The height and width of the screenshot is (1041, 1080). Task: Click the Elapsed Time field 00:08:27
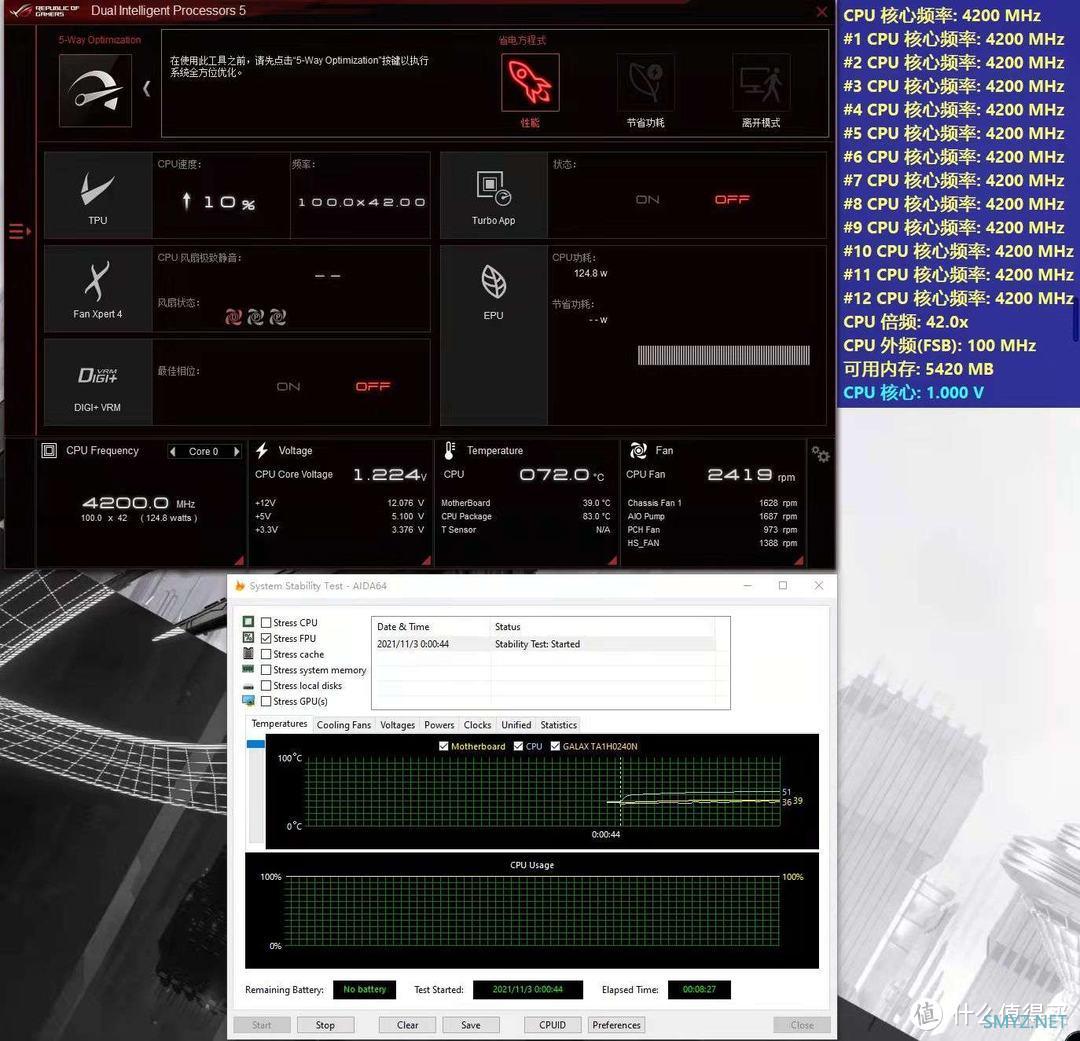click(699, 989)
